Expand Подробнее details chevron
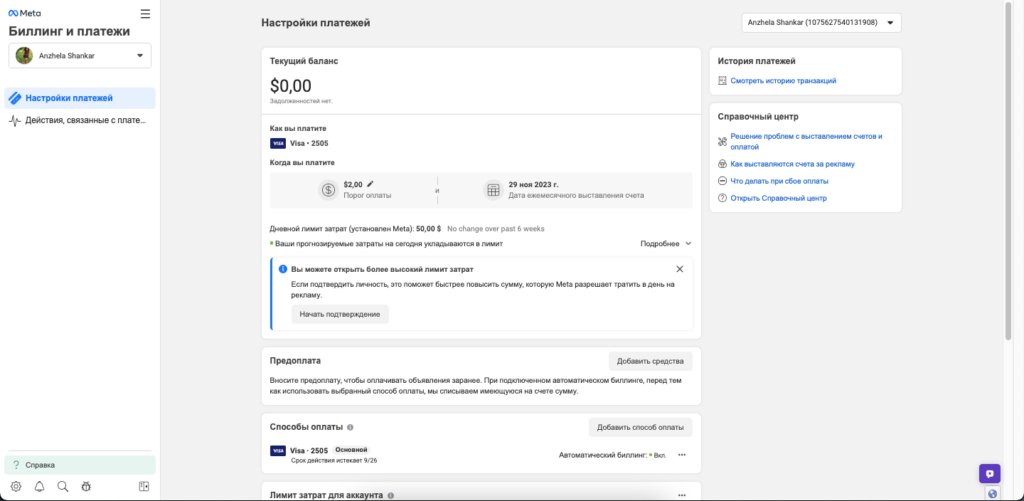Screen dimensions: 1024x501 tap(687, 244)
